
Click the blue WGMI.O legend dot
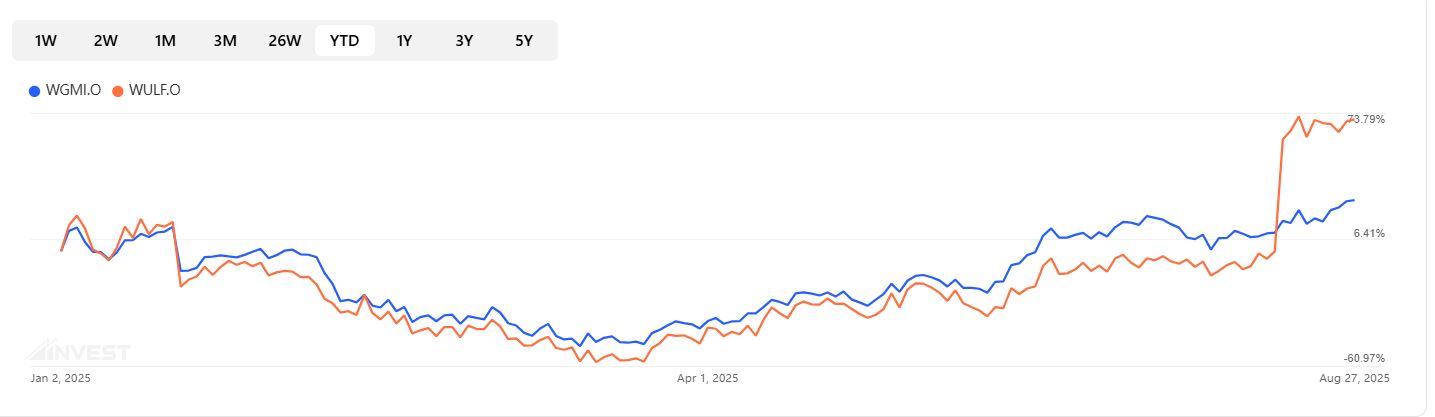[35, 91]
